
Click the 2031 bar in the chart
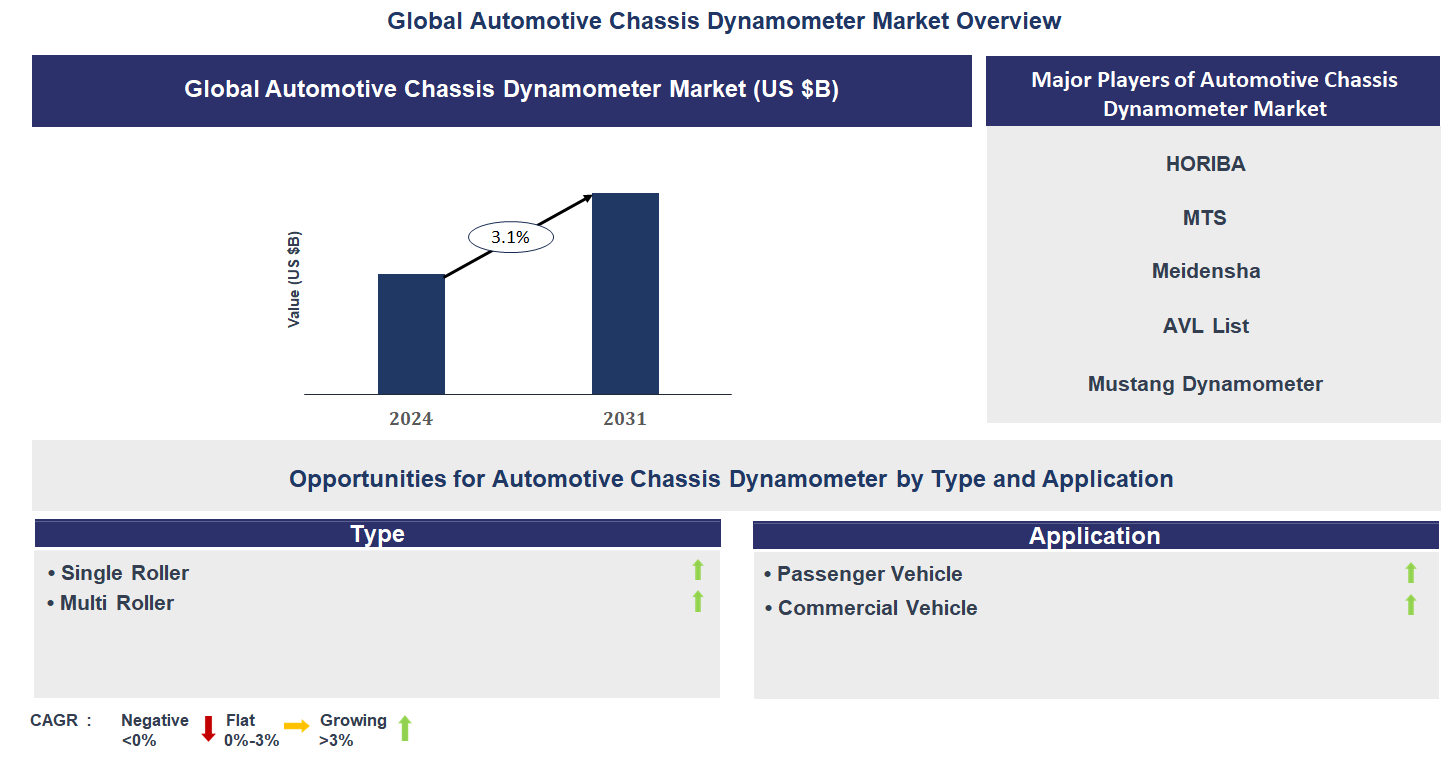[625, 294]
